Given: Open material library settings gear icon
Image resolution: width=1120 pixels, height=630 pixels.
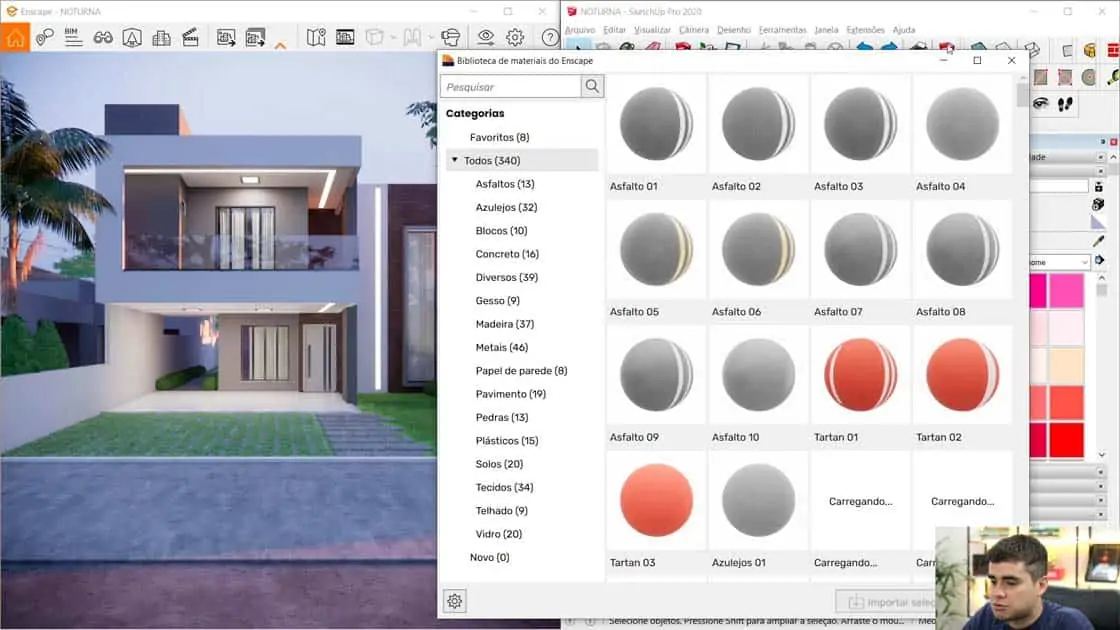Looking at the screenshot, I should [454, 601].
